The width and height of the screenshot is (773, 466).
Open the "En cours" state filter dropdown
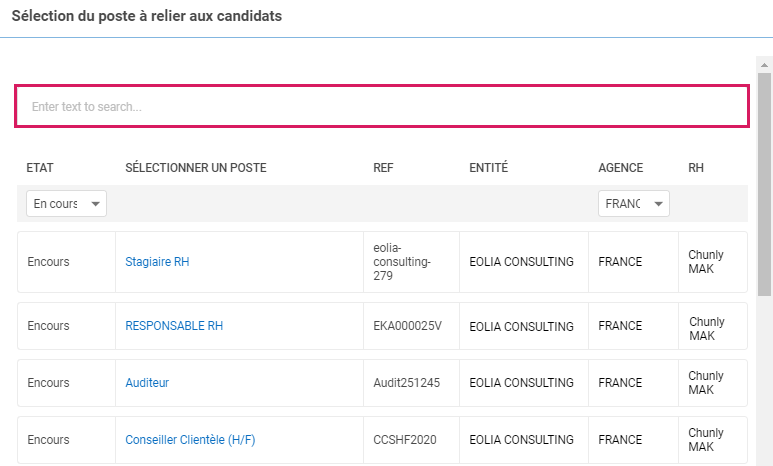coord(67,204)
